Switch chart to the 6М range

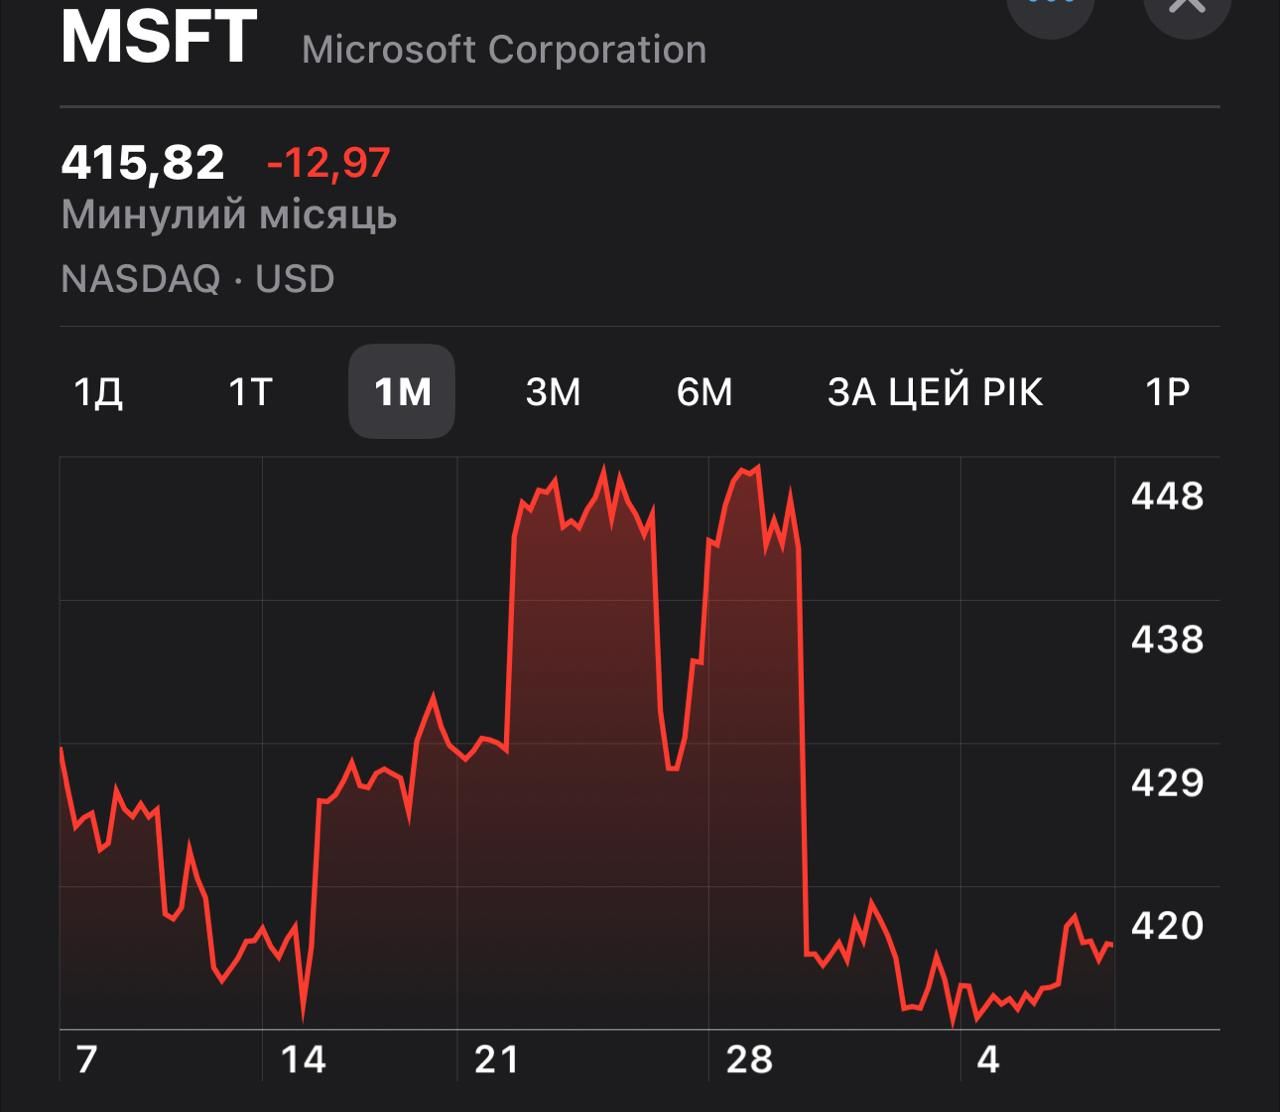click(705, 392)
